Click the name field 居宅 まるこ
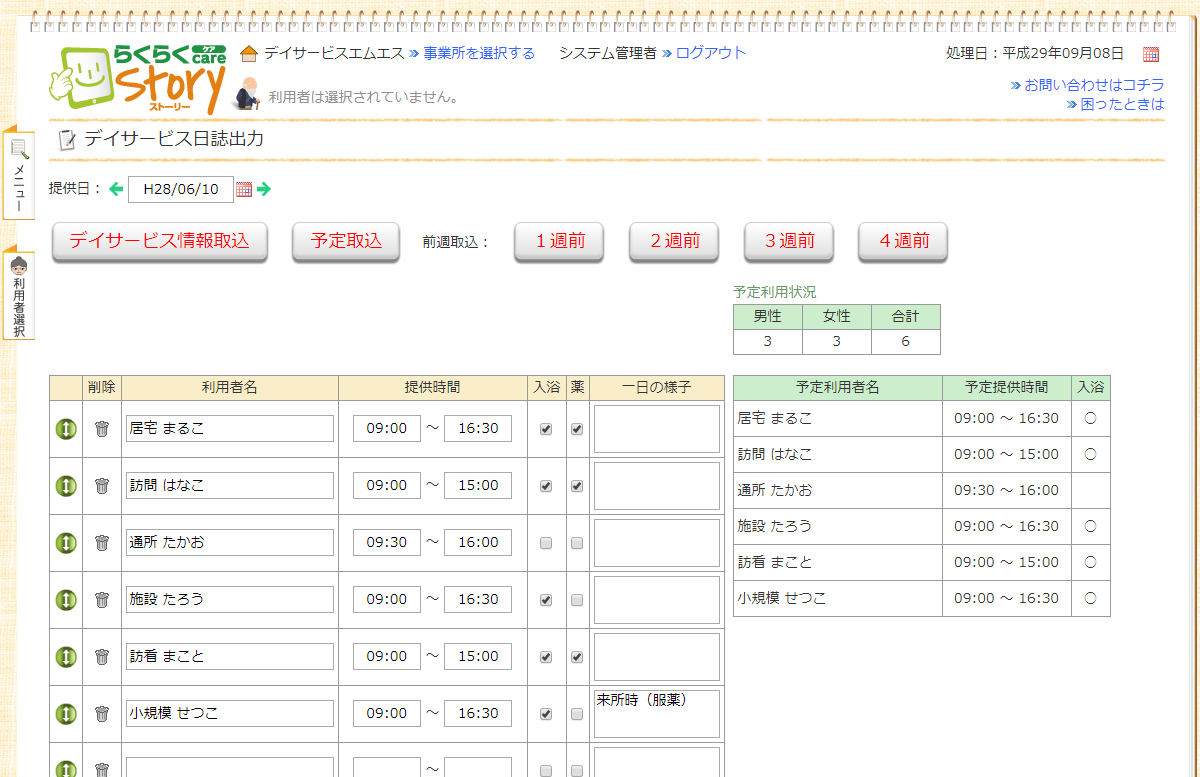 point(230,429)
